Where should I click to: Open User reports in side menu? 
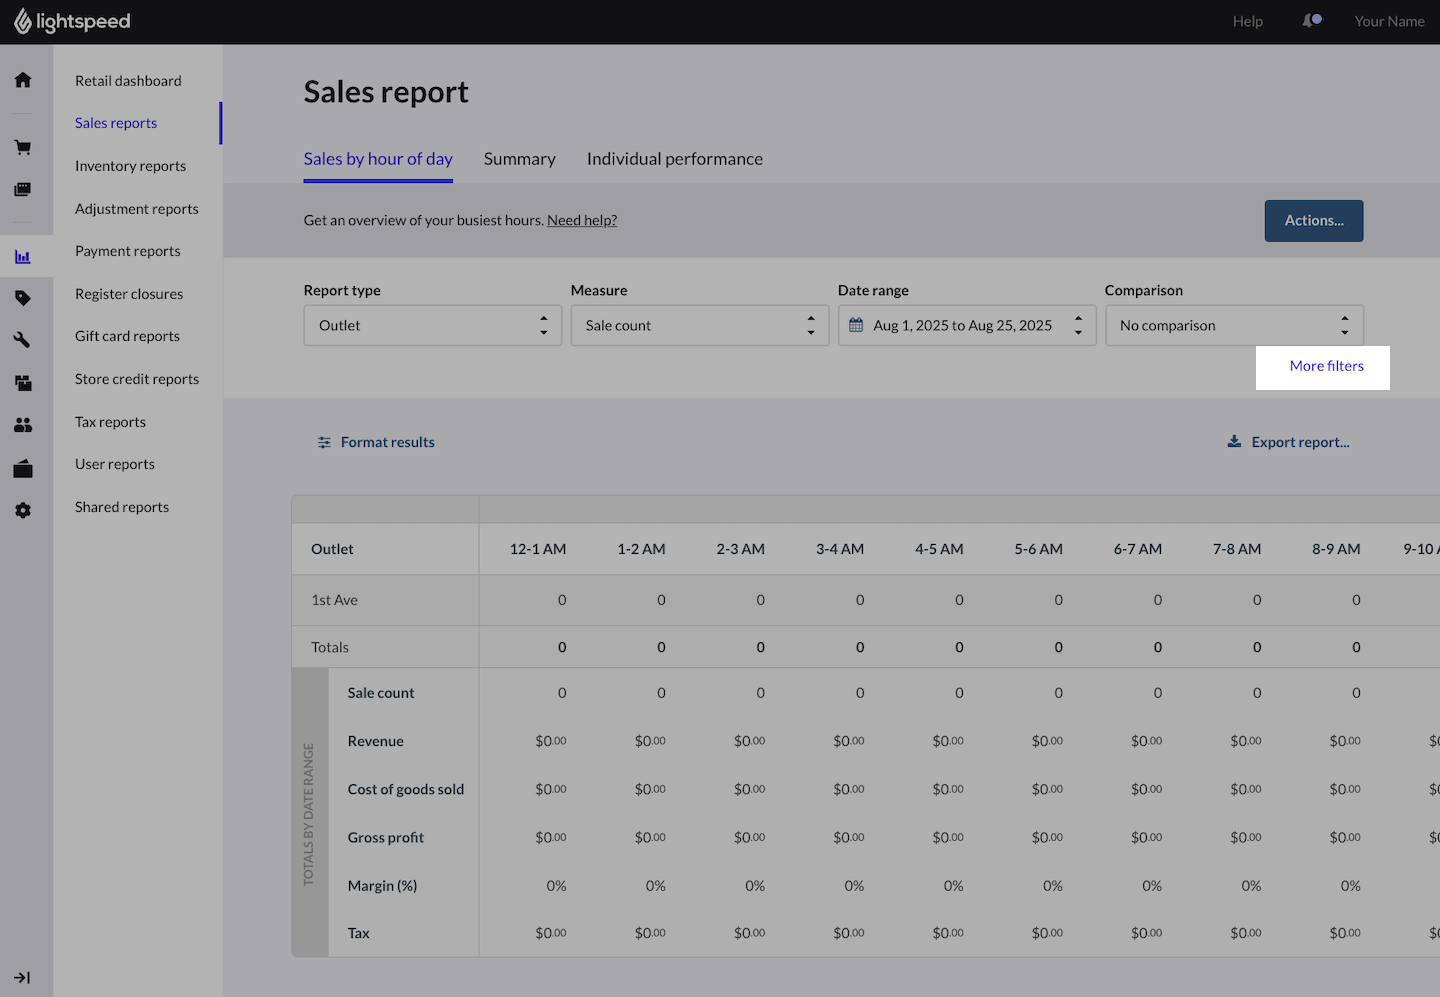115,464
